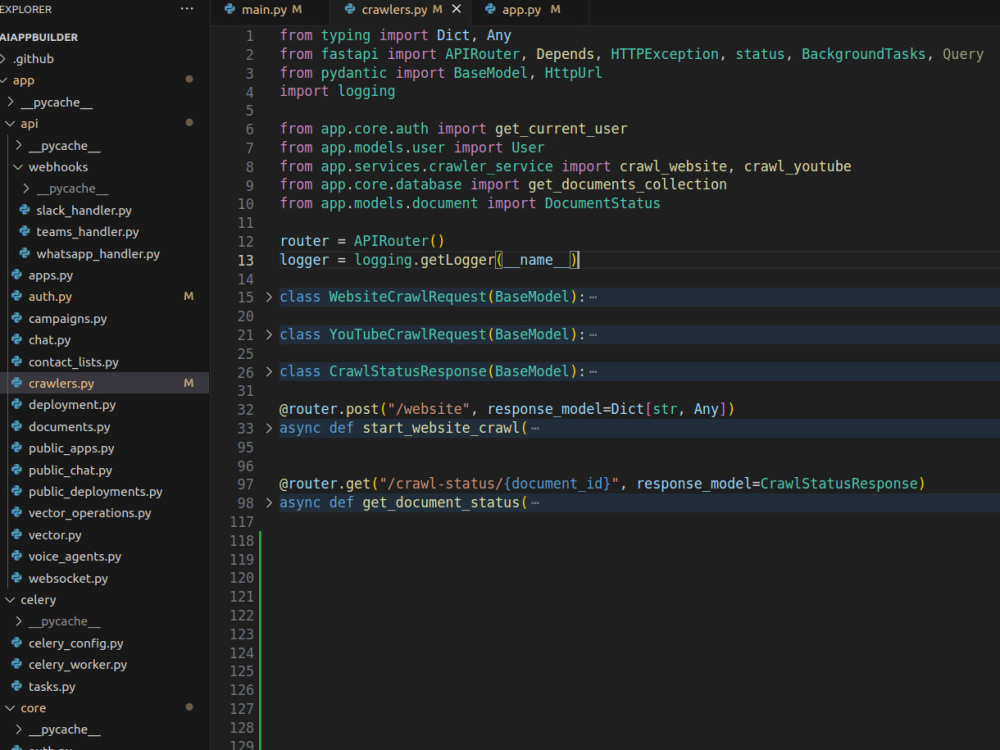Open vector.py file
This screenshot has width=1000, height=750.
click(55, 535)
